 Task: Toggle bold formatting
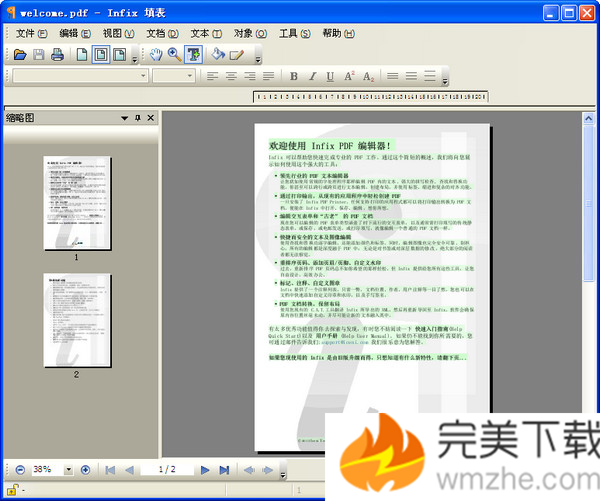(293, 76)
